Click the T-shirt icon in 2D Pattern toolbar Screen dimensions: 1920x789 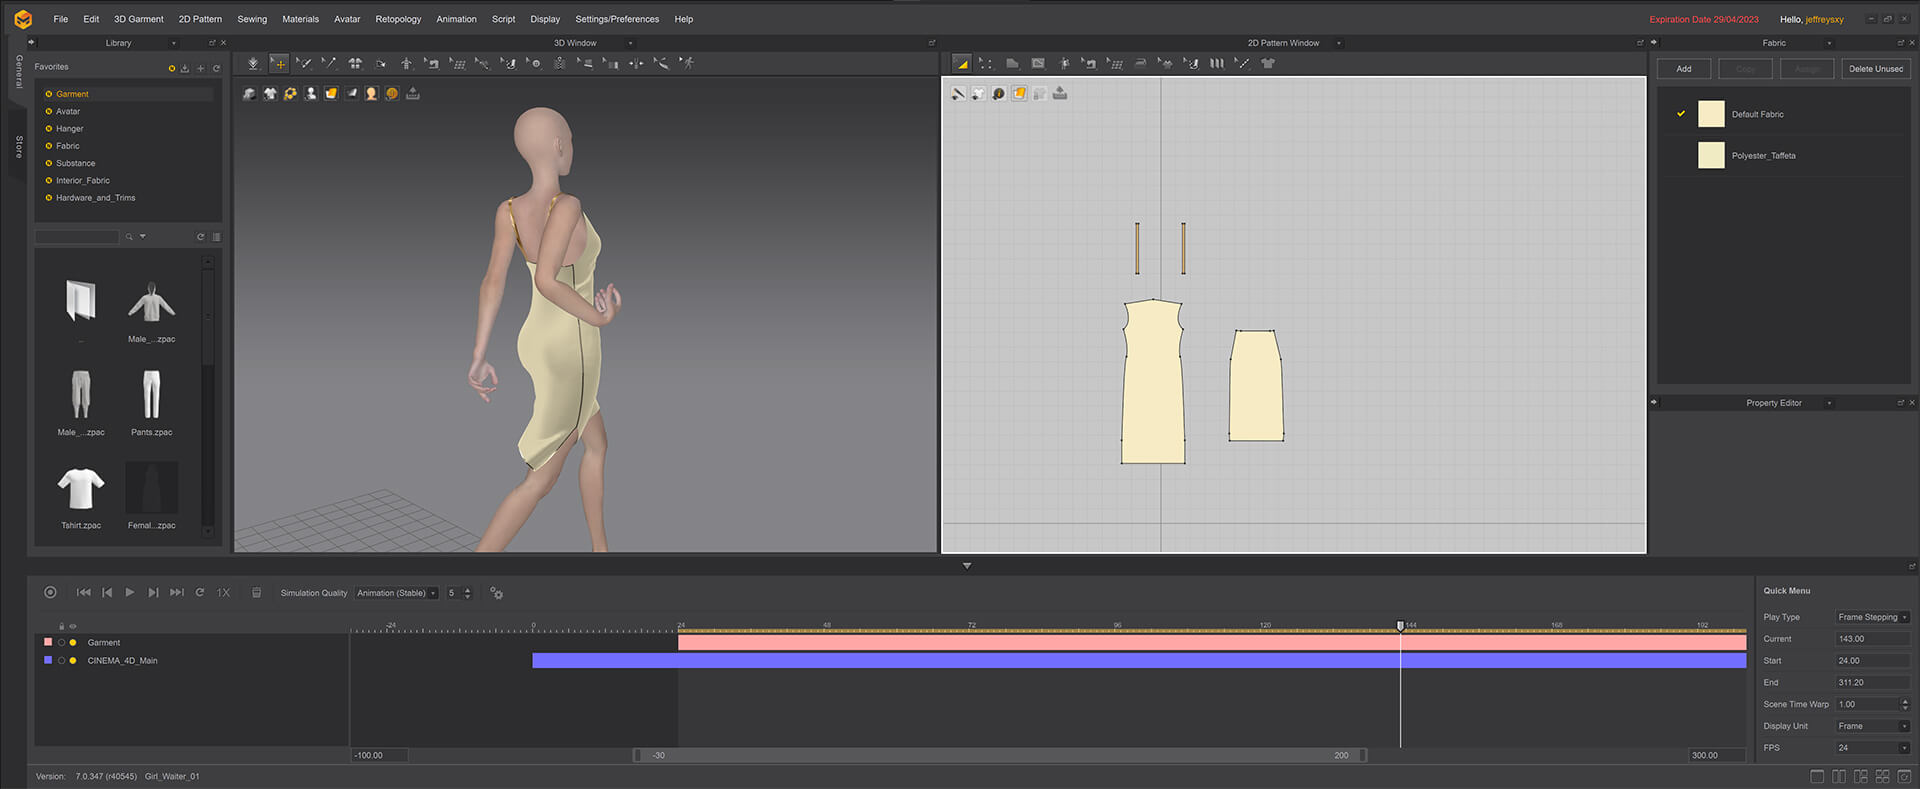[1268, 63]
